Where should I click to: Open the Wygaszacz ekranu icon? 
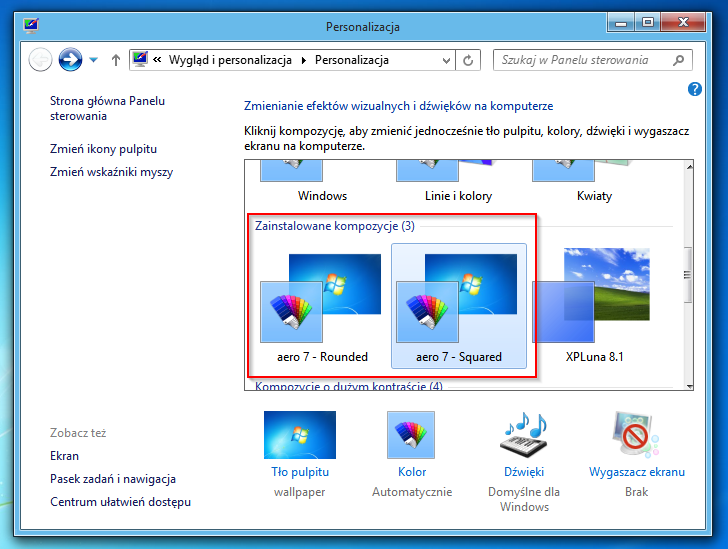click(x=636, y=435)
